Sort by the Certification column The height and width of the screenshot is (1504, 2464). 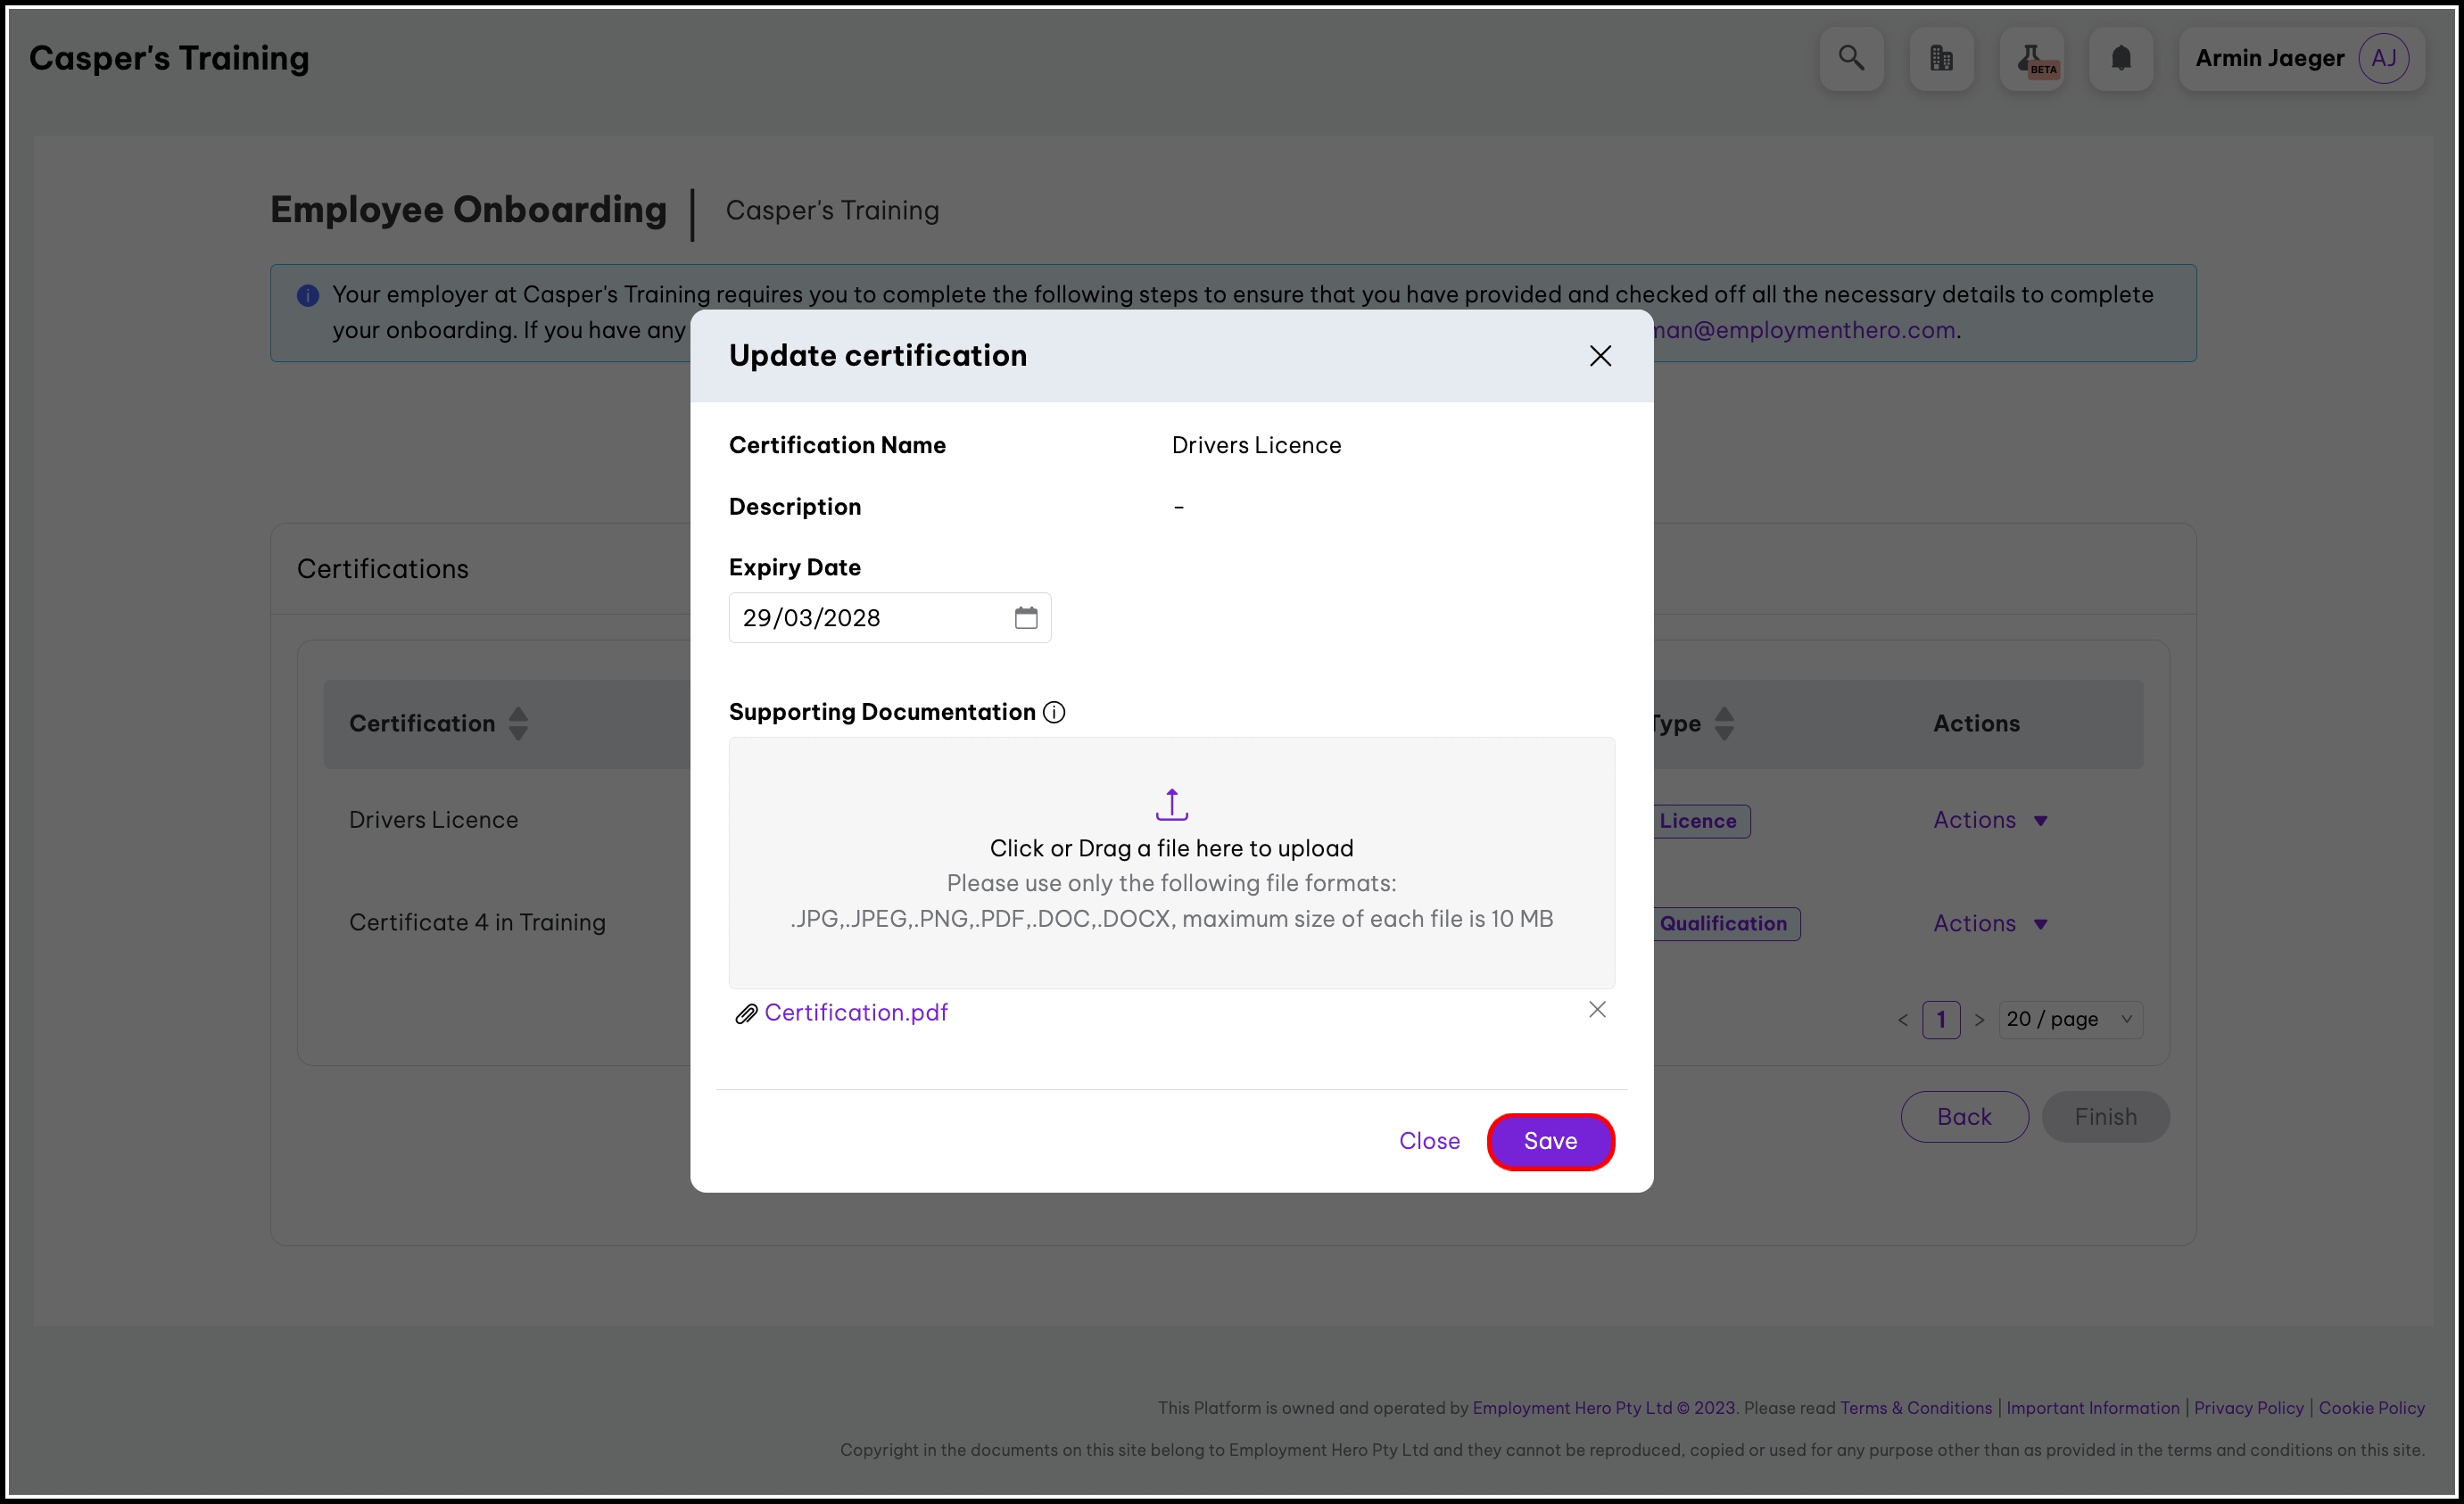pos(518,723)
